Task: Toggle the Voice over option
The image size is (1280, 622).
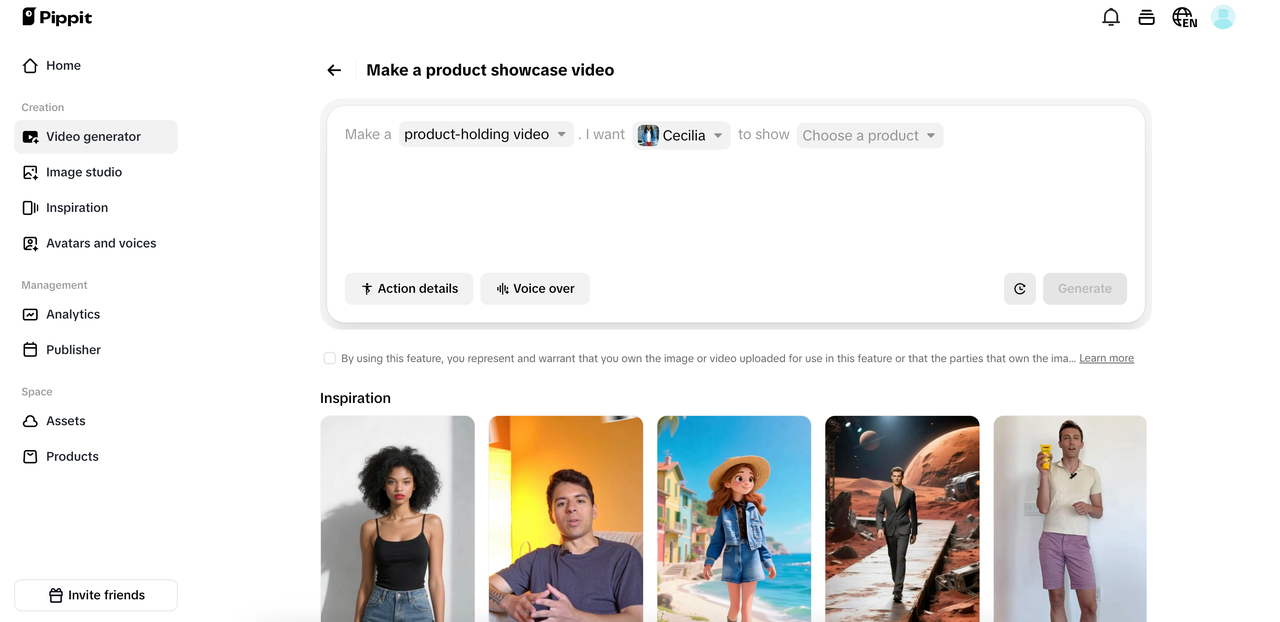Action: 535,288
